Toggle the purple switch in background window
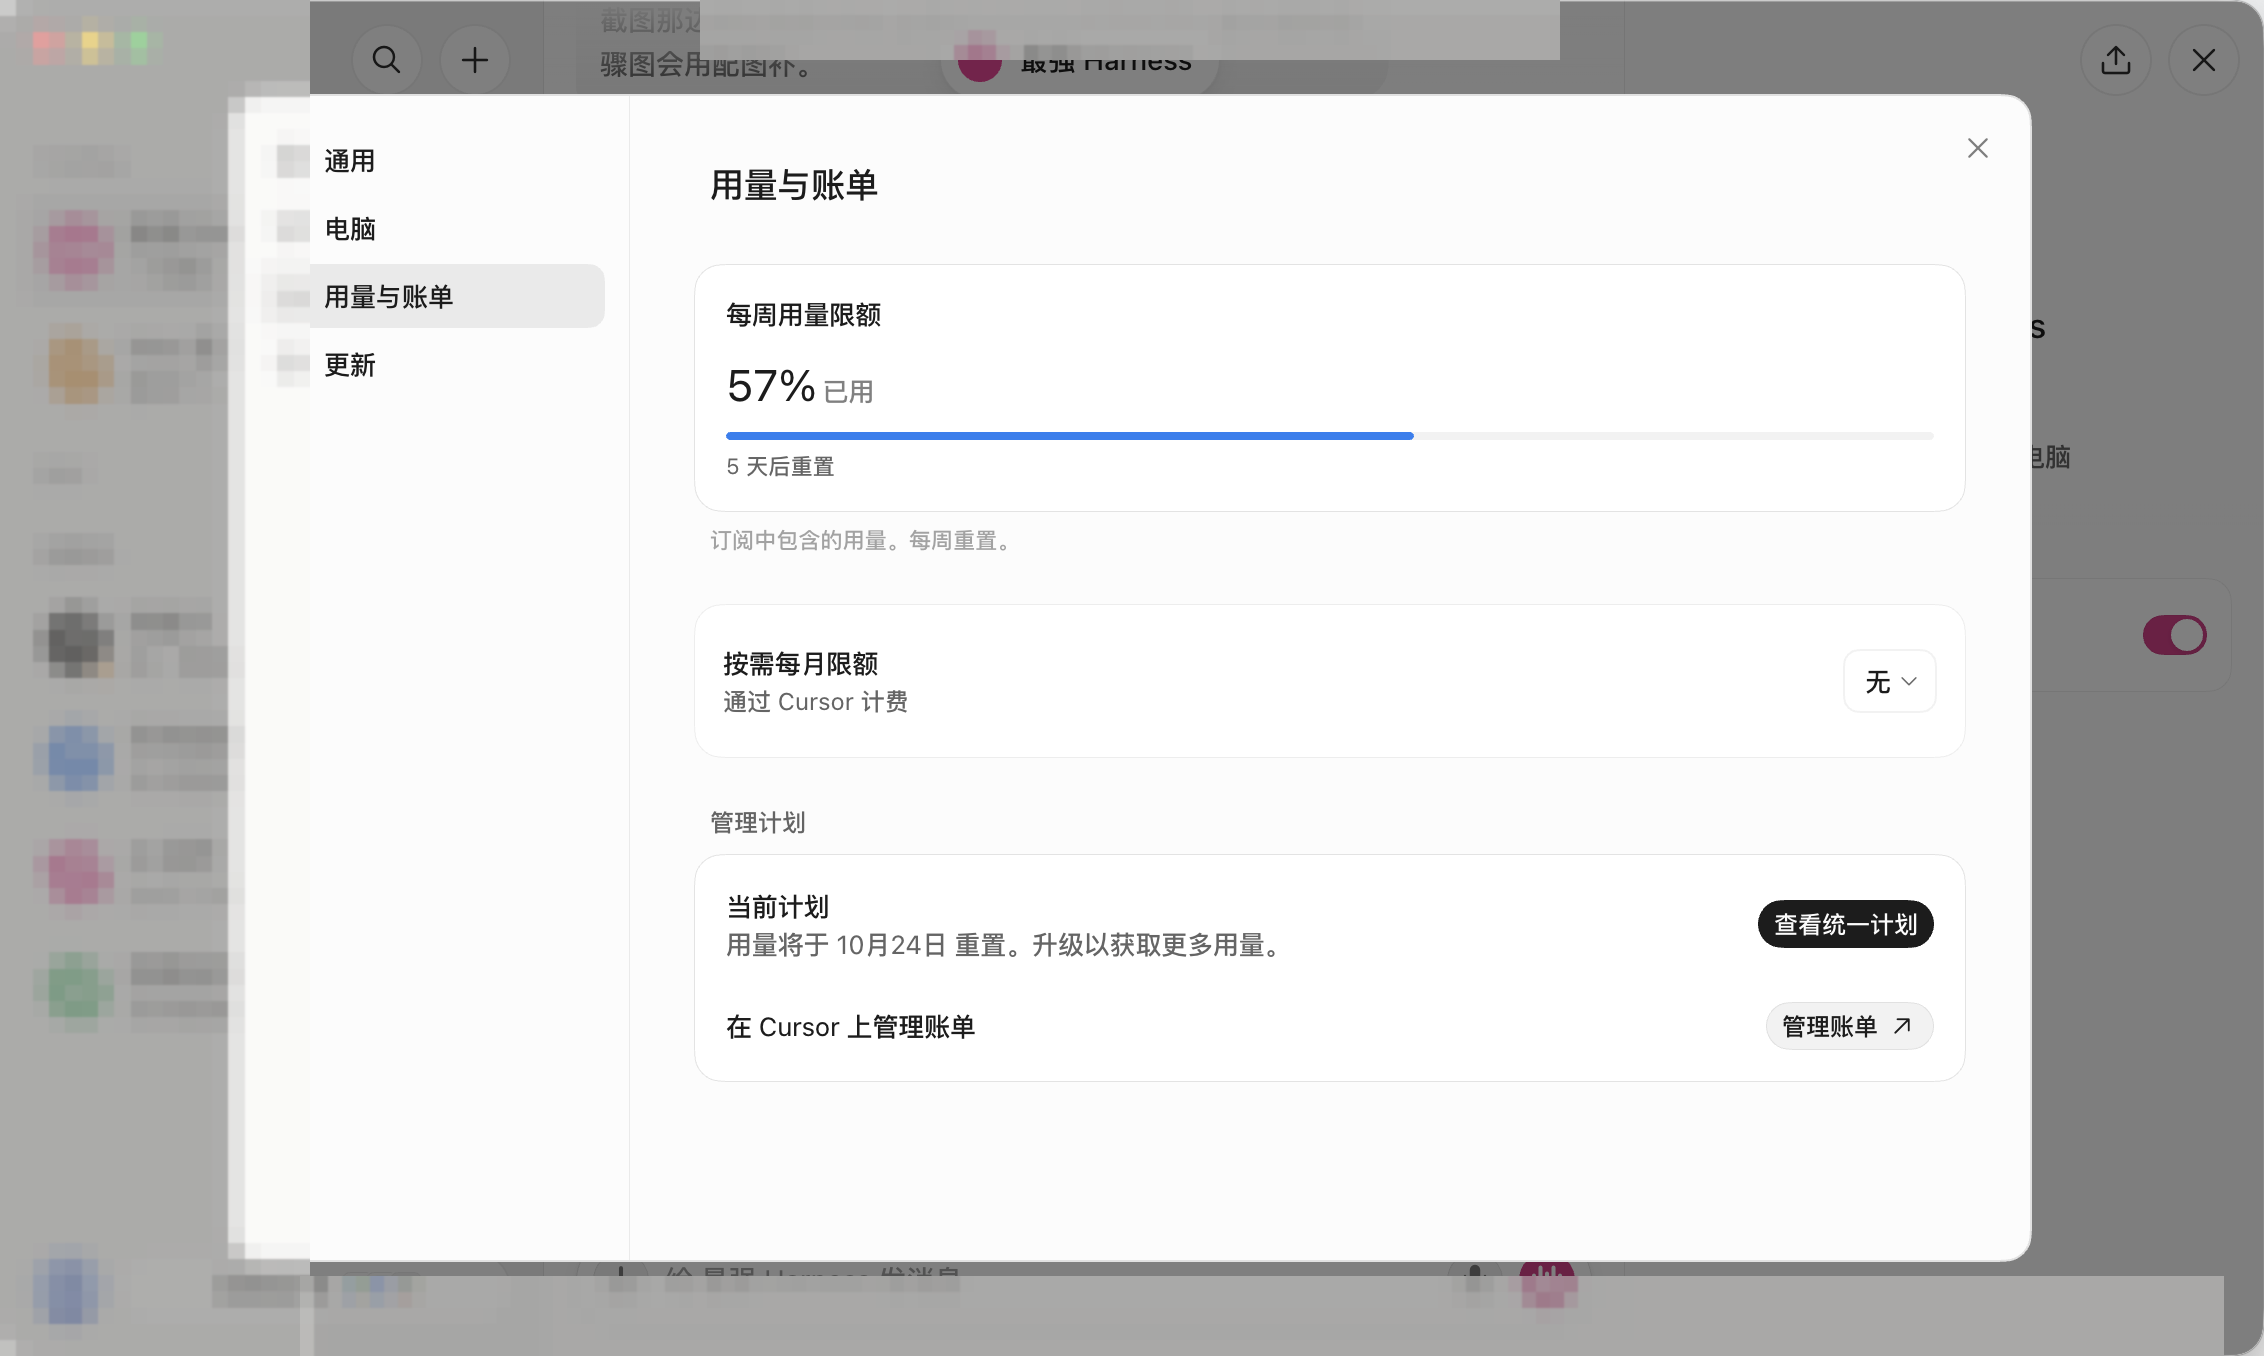 2174,635
